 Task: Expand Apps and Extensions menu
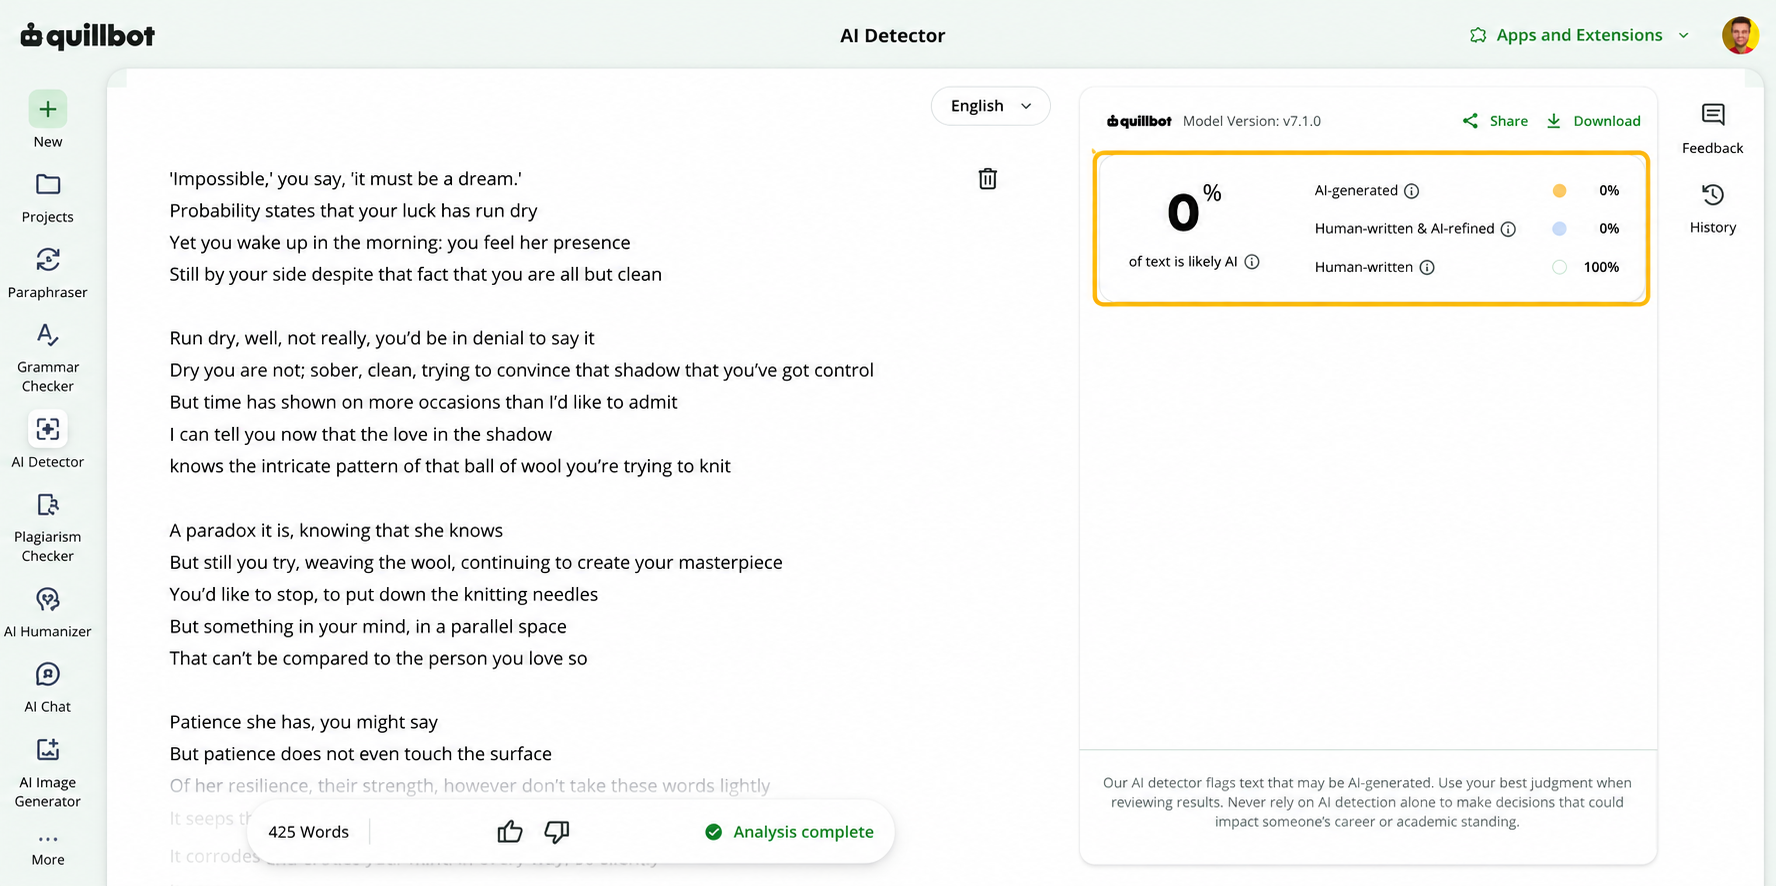tap(1580, 35)
